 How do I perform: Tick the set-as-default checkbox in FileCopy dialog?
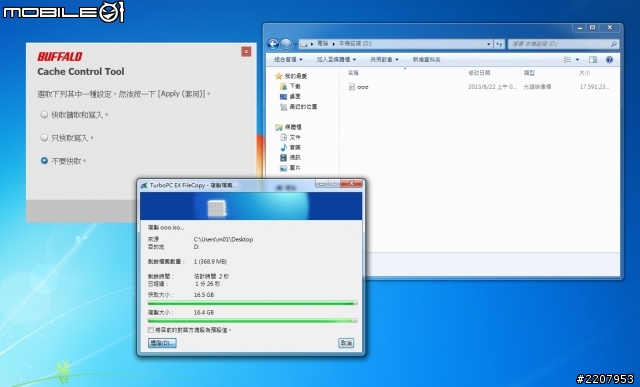(151, 329)
